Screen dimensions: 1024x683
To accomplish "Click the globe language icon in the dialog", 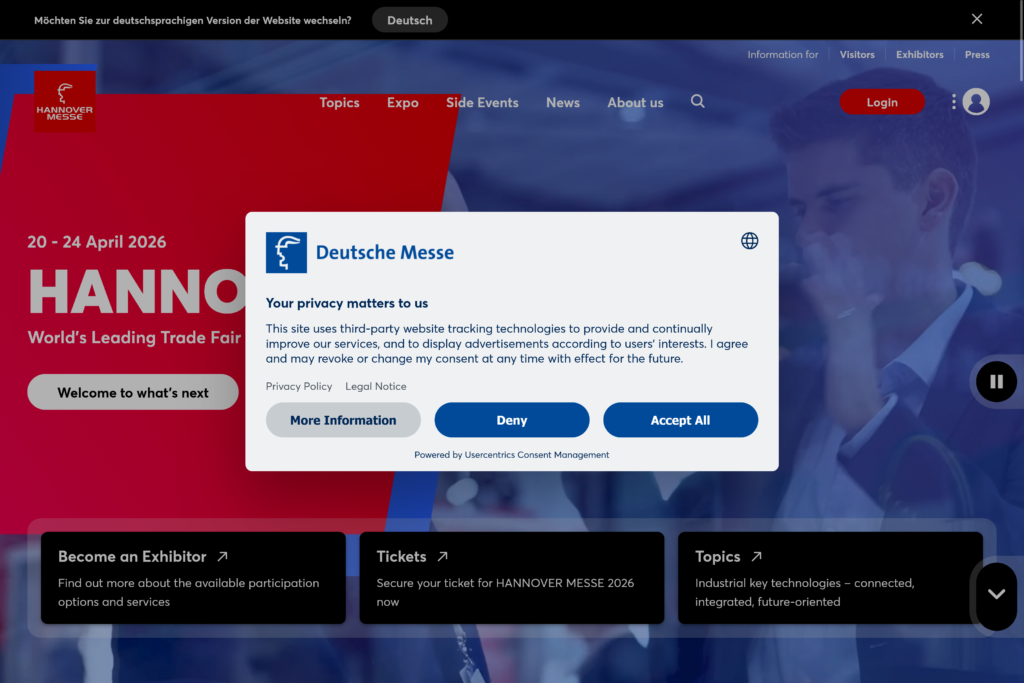I will pos(749,241).
